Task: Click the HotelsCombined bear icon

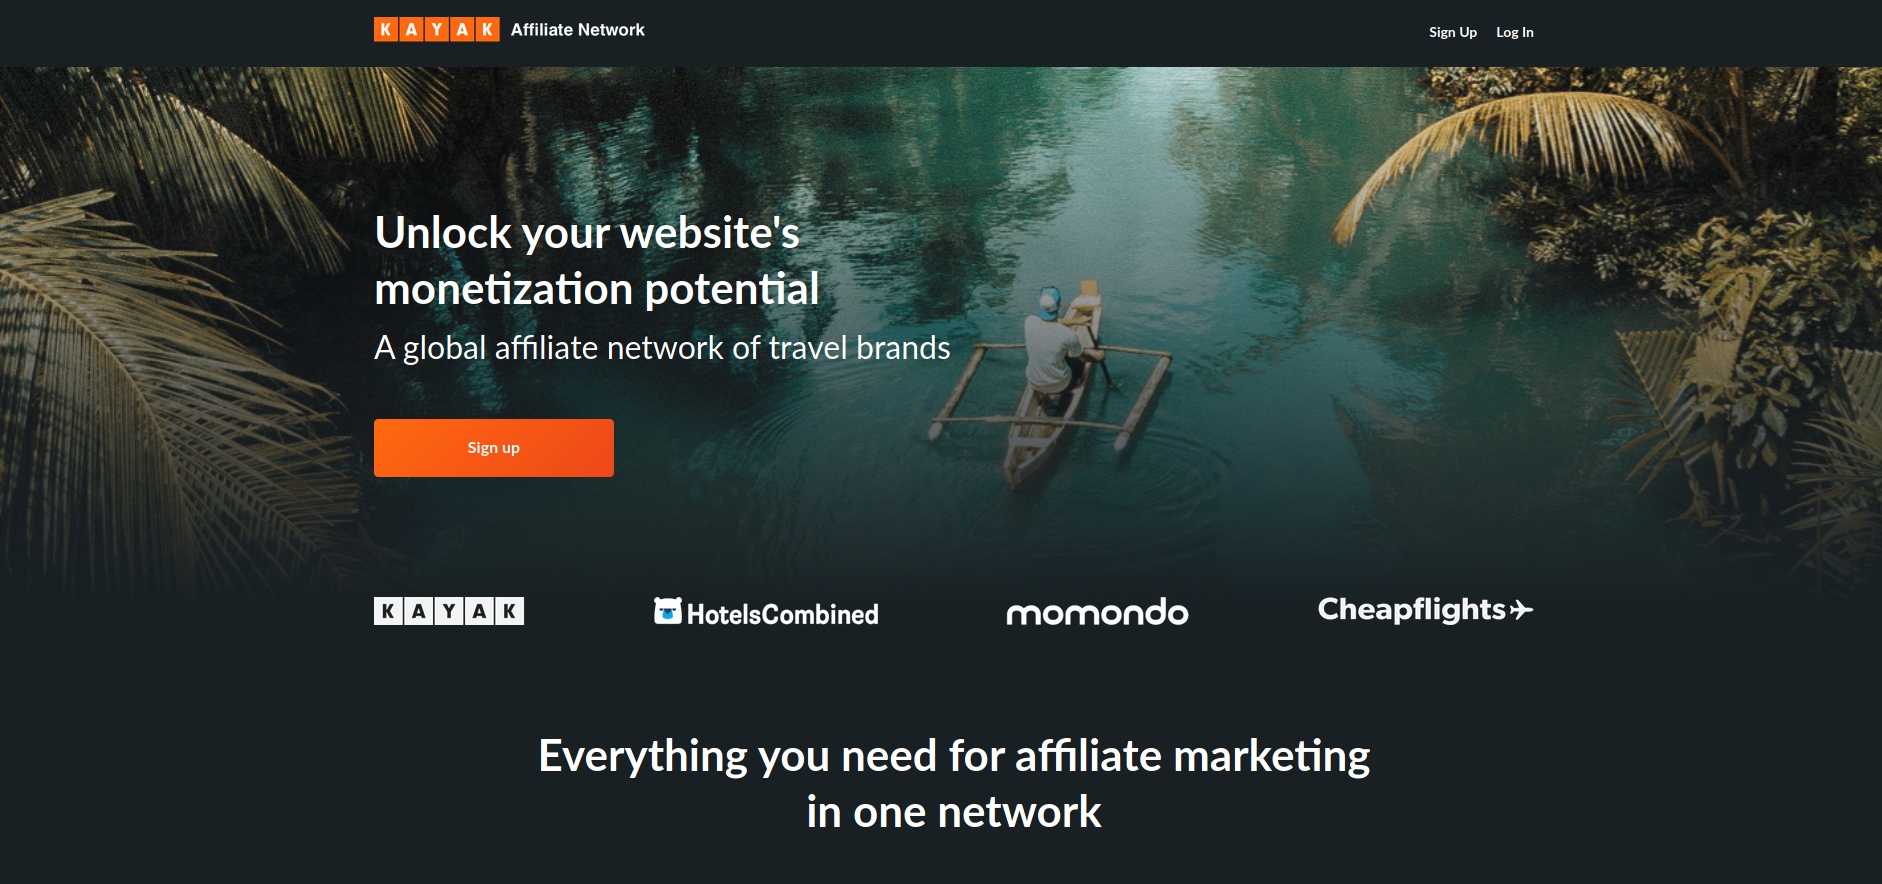Action: 667,610
